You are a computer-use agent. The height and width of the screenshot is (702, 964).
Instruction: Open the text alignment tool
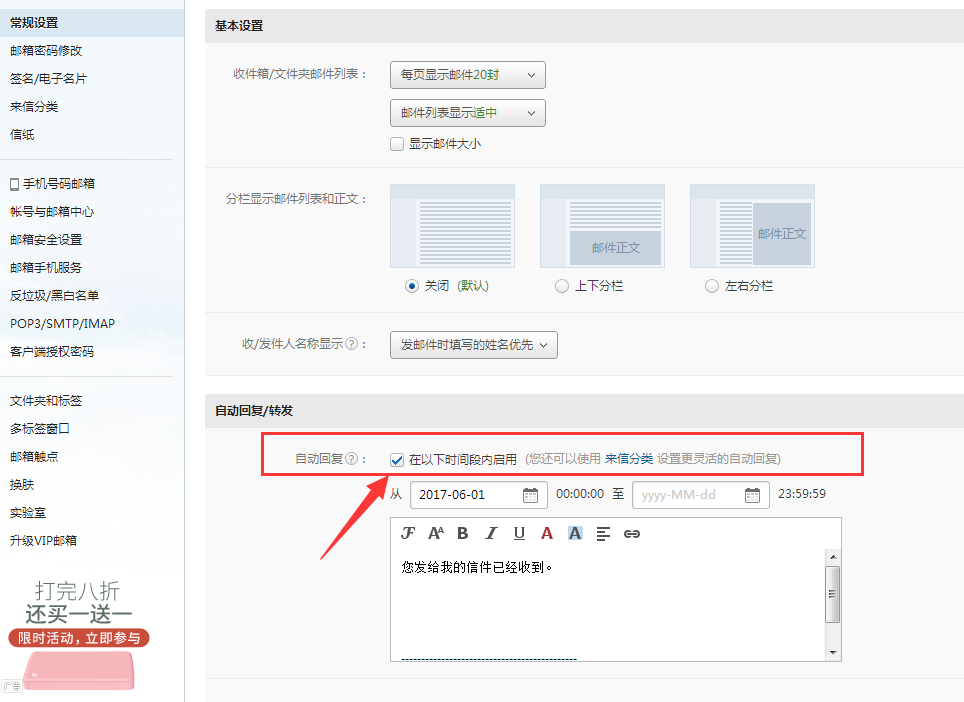point(603,533)
